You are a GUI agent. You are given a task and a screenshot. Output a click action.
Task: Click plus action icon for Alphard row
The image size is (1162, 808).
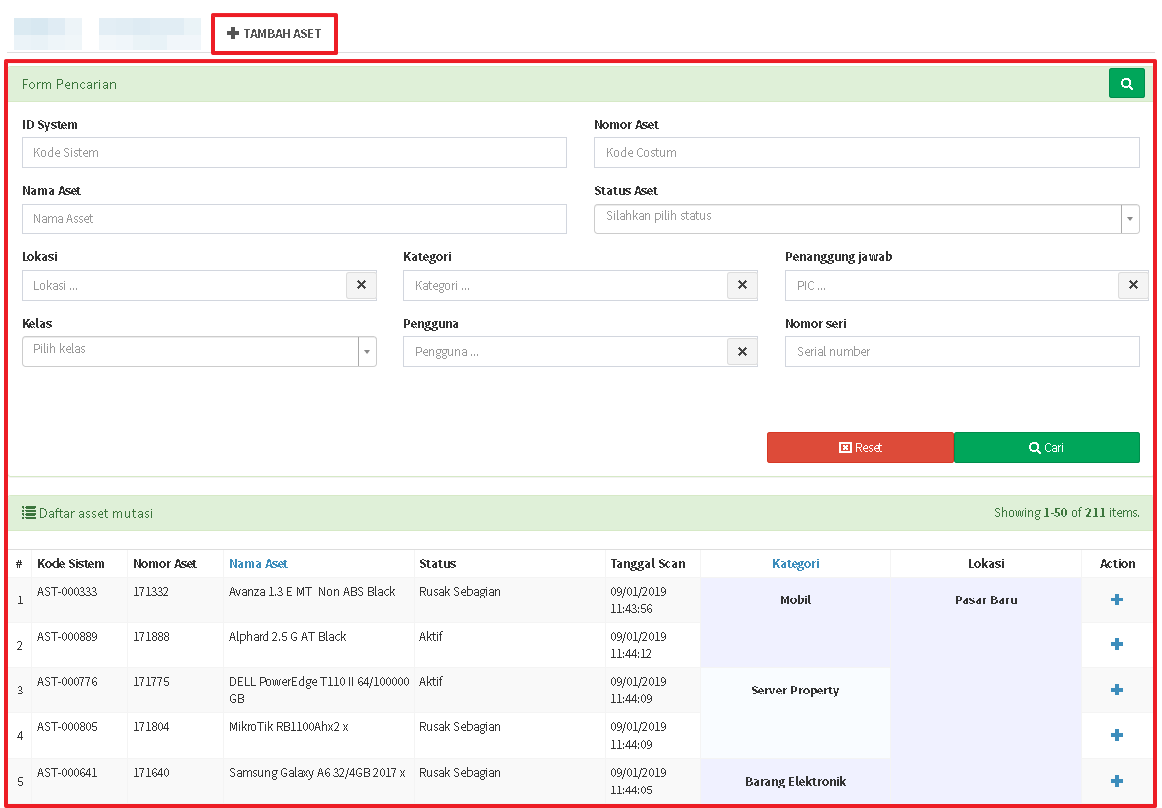tap(1117, 645)
